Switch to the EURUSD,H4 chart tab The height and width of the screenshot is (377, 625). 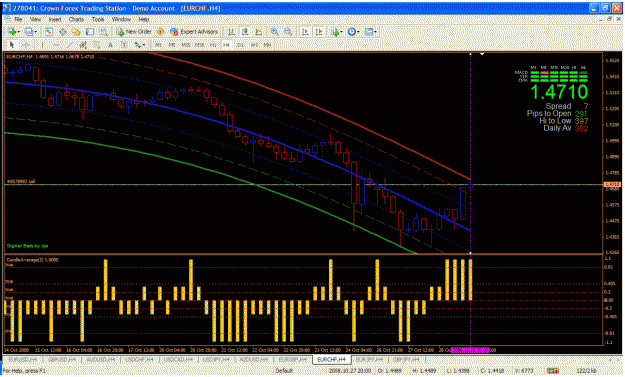click(23, 359)
